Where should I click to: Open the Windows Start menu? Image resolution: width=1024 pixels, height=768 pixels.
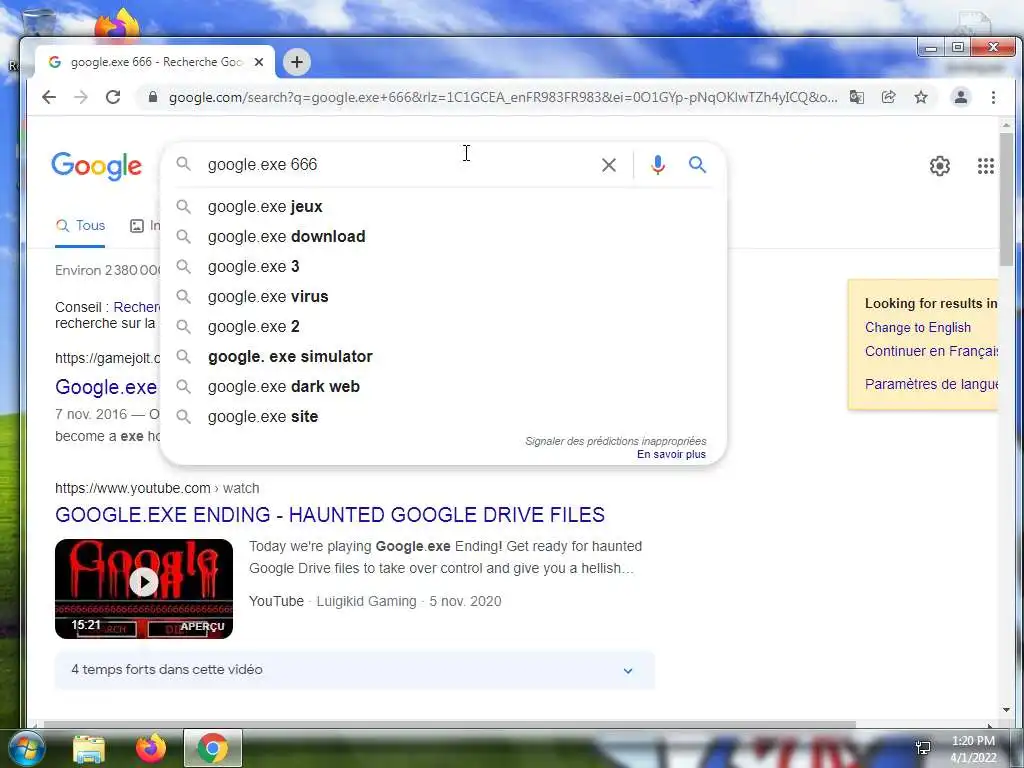(27, 748)
